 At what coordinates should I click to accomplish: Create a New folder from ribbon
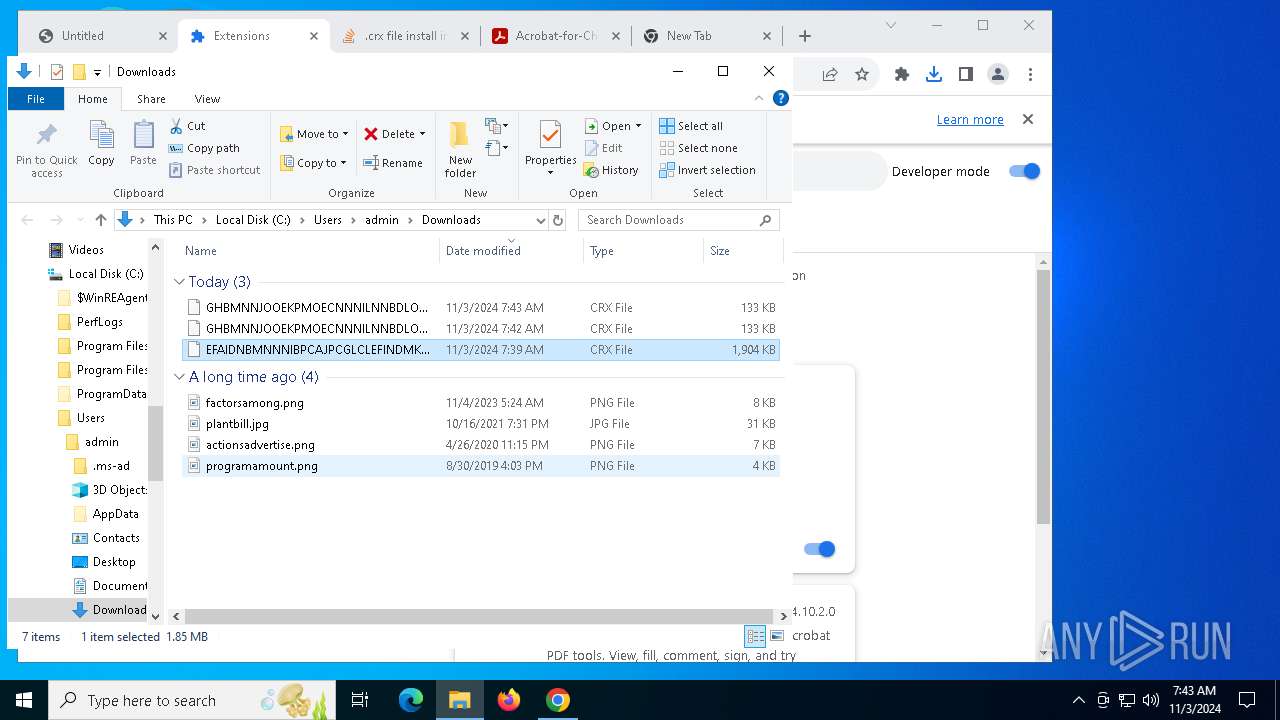tap(460, 149)
